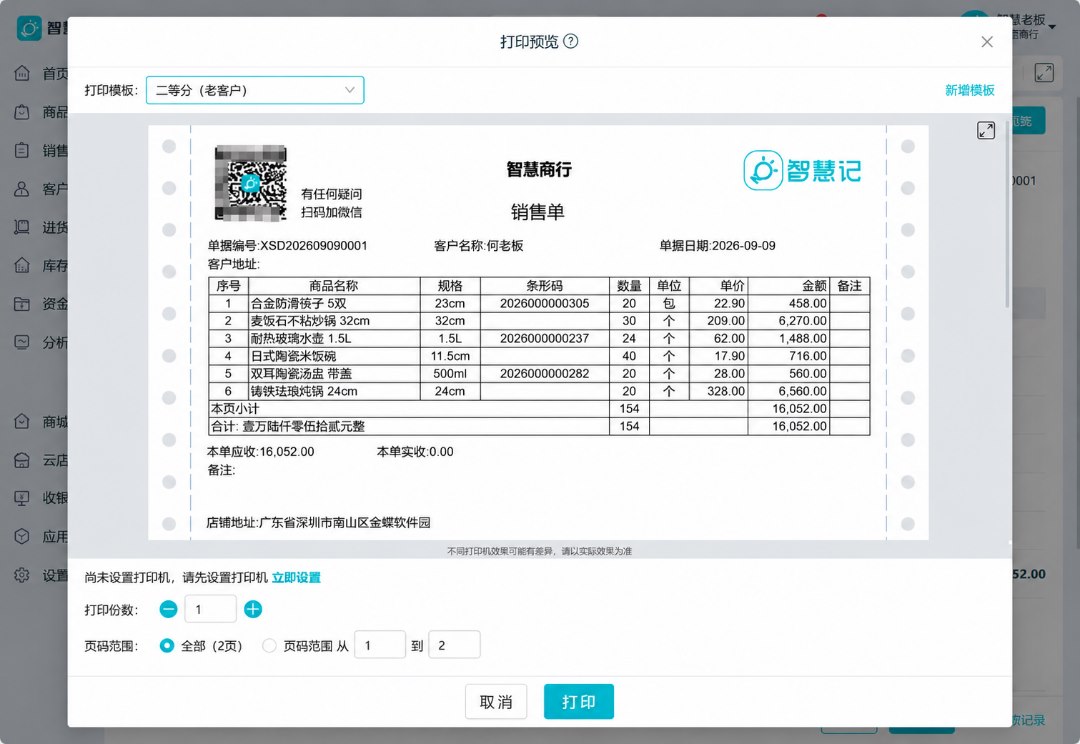Open the user account dropdown arrow
This screenshot has width=1080, height=744.
click(1052, 27)
